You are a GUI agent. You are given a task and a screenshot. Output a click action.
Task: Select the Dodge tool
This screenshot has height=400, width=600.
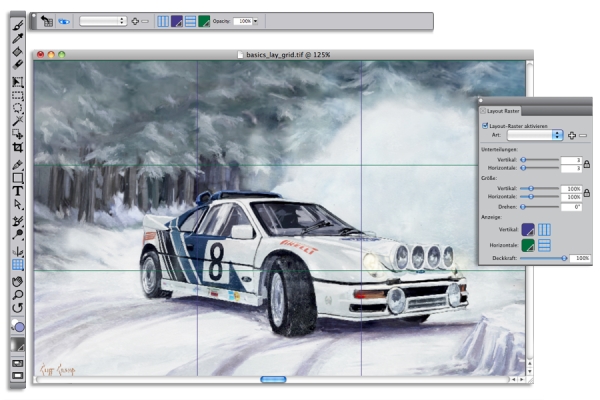click(18, 234)
